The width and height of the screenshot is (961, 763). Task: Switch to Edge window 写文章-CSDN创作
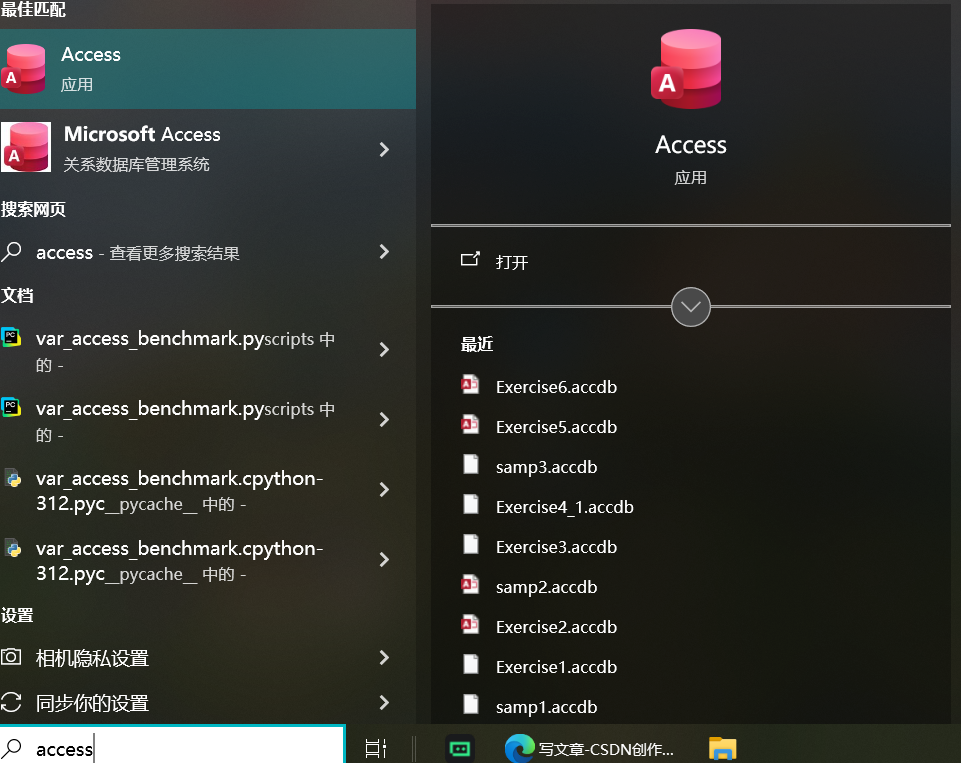click(589, 749)
